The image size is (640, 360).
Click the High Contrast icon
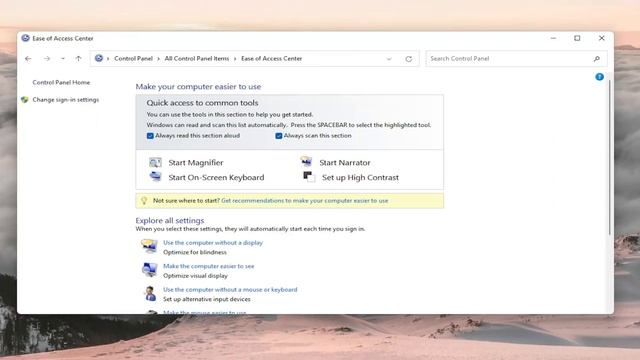[x=309, y=177]
